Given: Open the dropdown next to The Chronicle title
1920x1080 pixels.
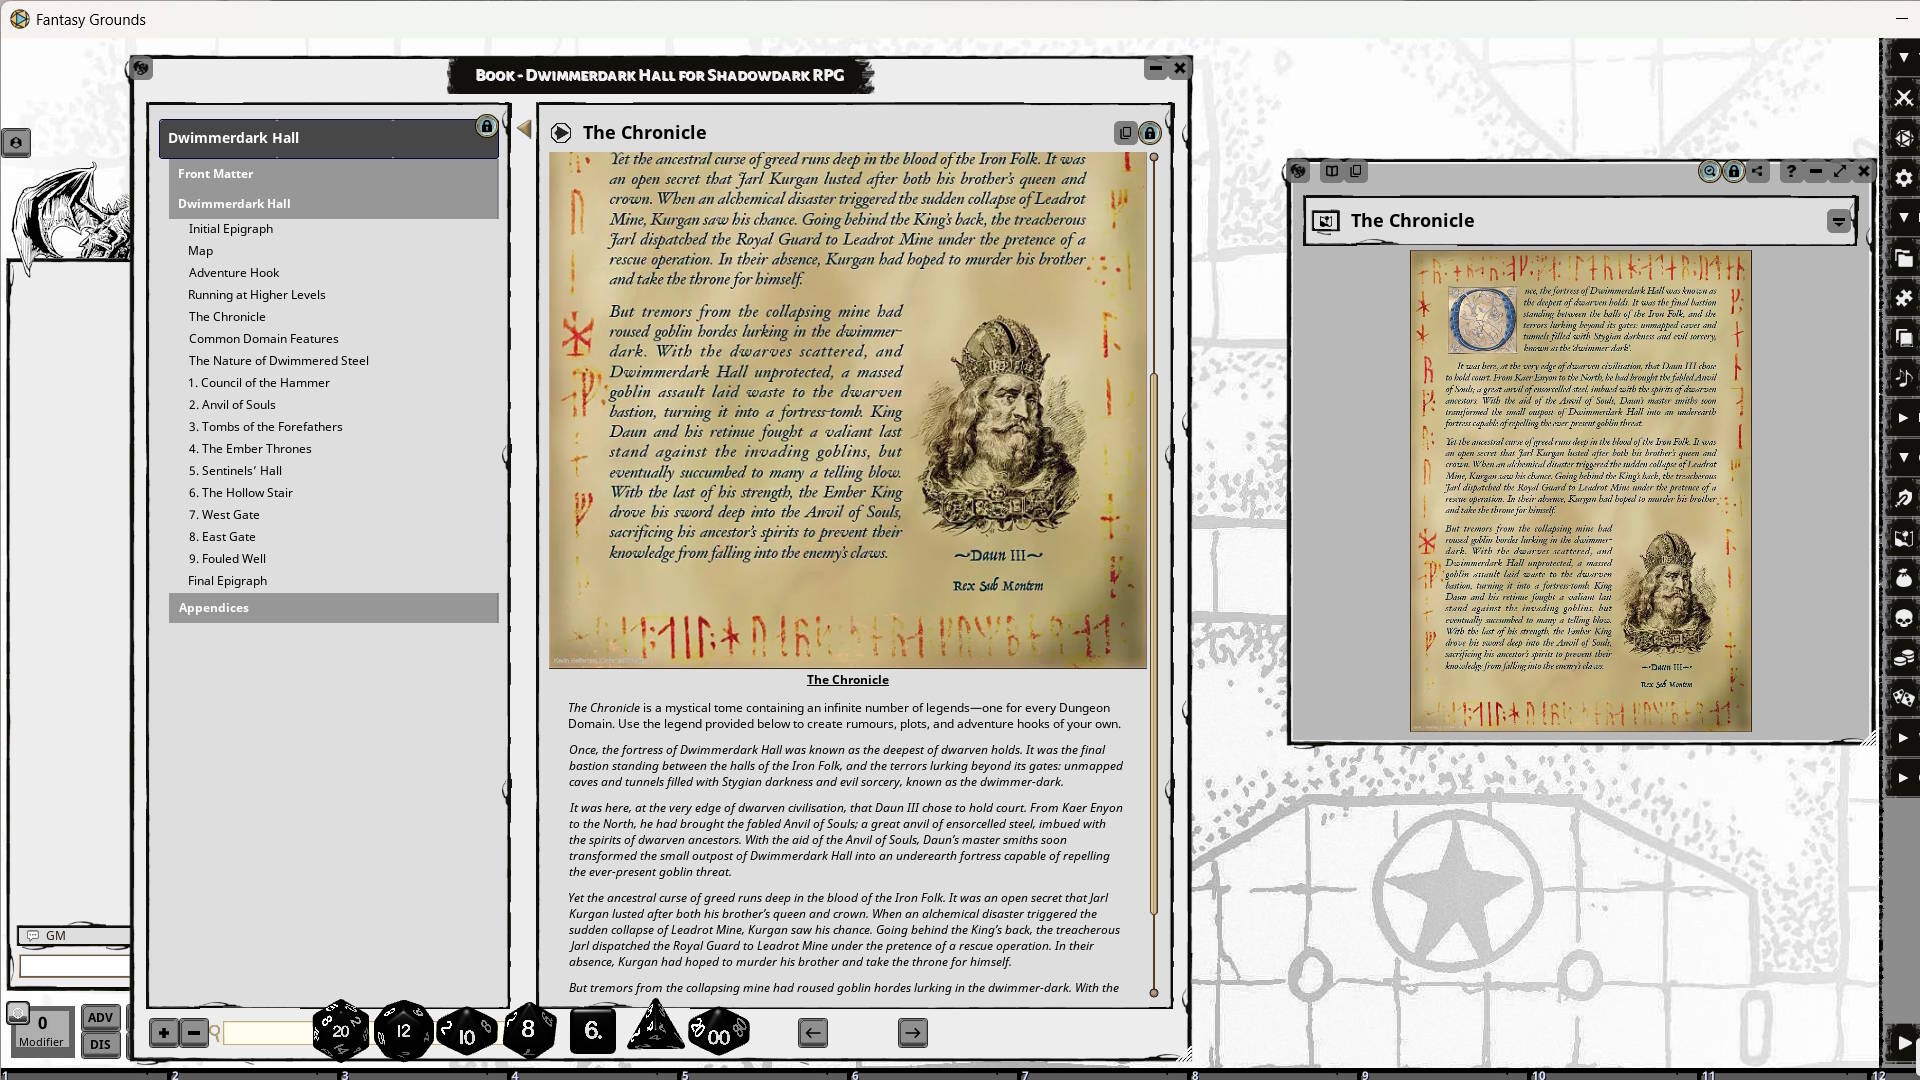Looking at the screenshot, I should point(1838,221).
